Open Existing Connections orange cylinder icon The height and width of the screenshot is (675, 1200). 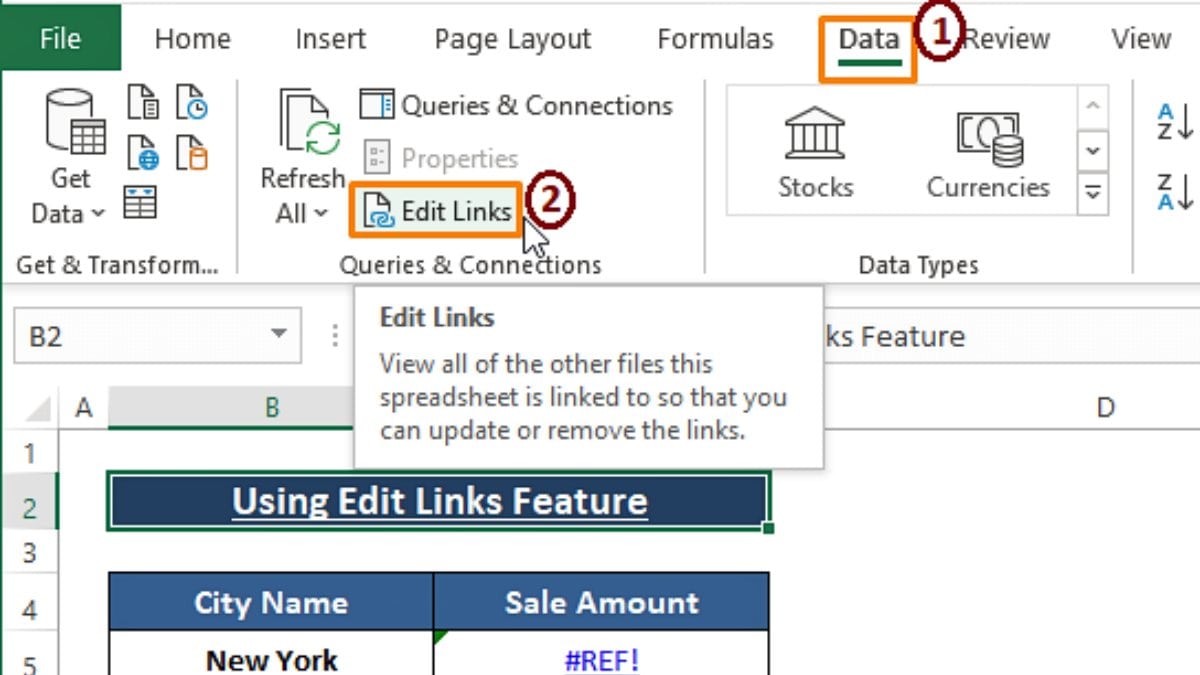tap(191, 153)
